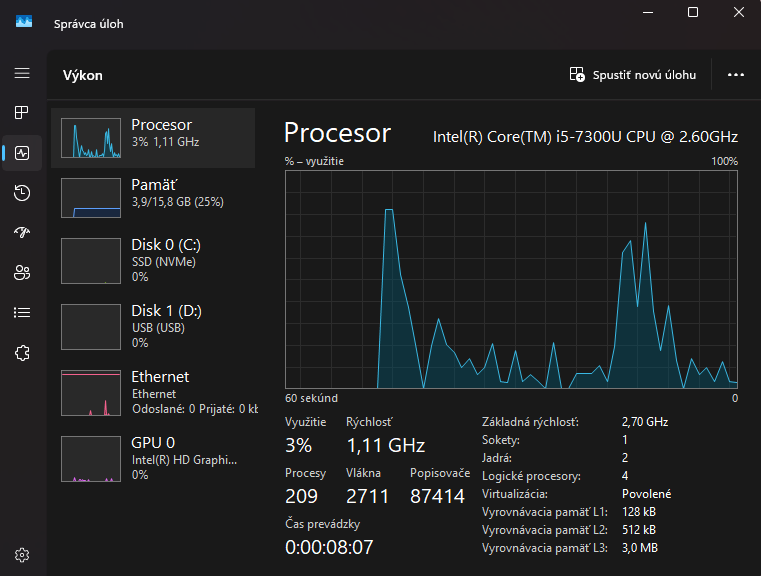
Task: Switch to the Users page icon
Action: (22, 272)
